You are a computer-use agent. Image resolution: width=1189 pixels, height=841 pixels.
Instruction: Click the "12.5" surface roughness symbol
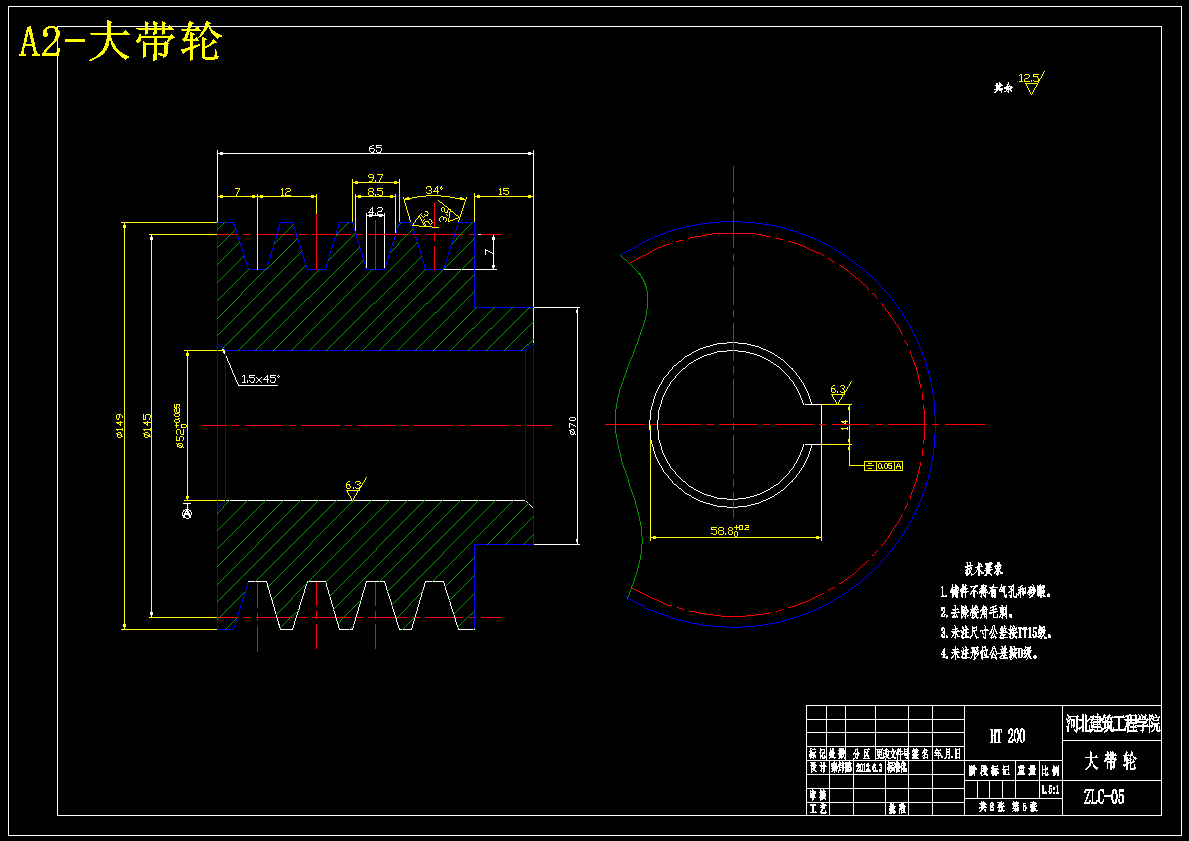tap(1031, 82)
